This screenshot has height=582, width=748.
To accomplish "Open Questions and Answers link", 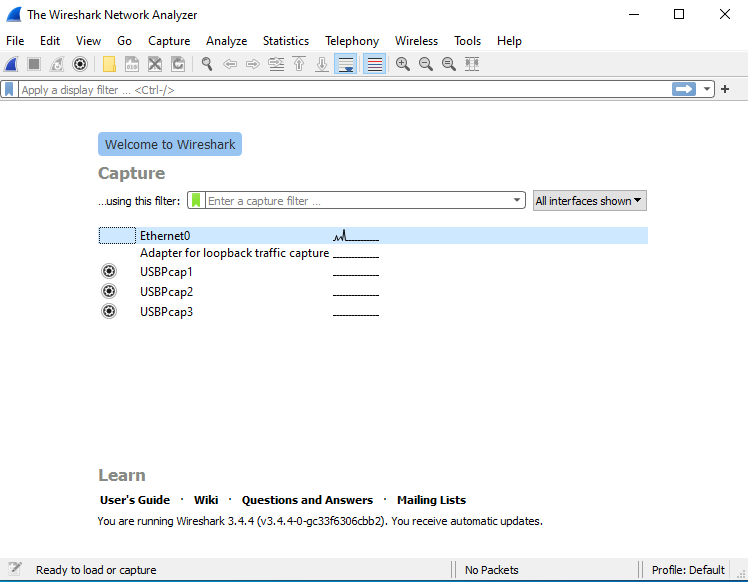I will click(x=307, y=500).
